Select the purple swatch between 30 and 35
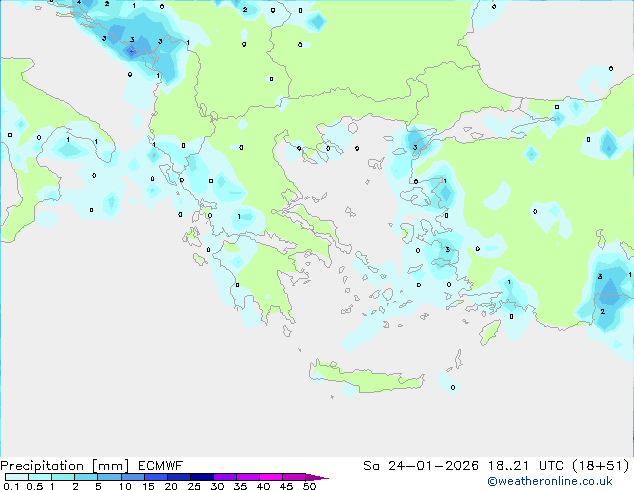The image size is (634, 490). (229, 478)
